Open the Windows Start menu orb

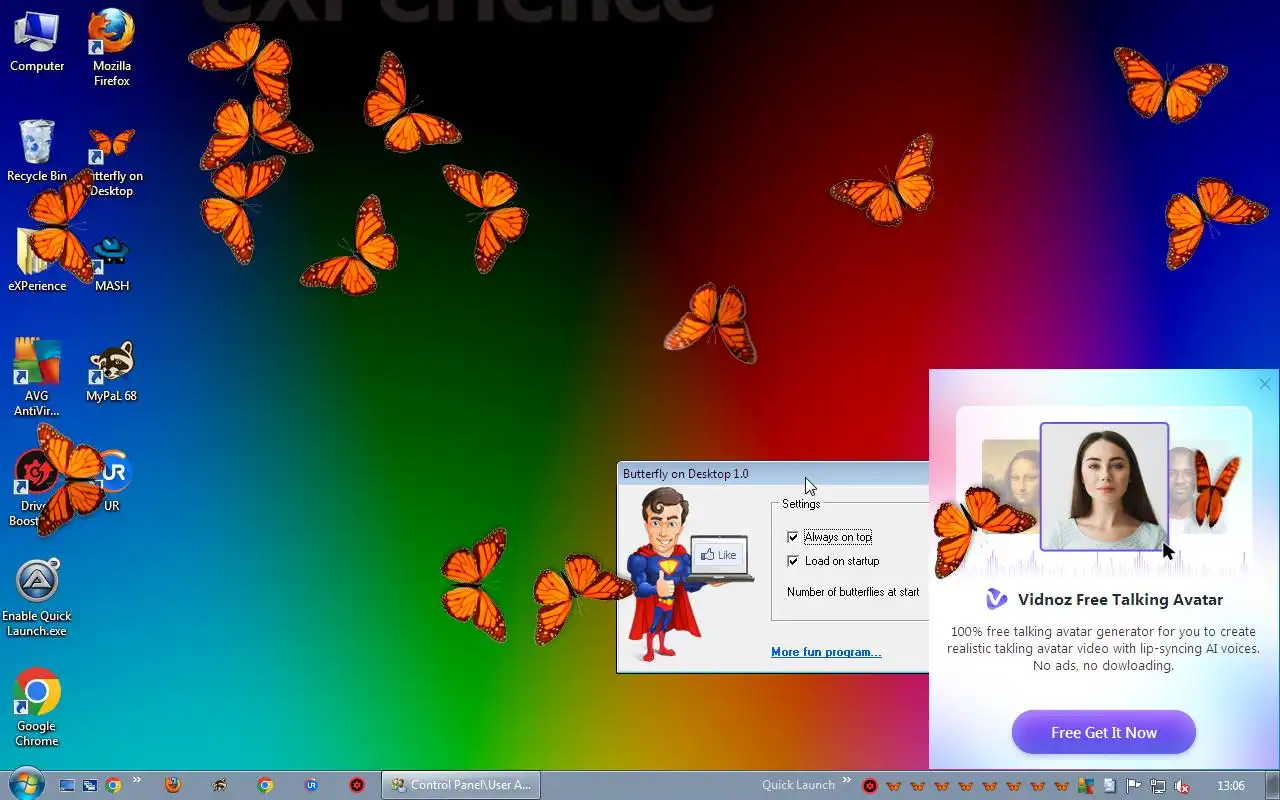click(25, 784)
